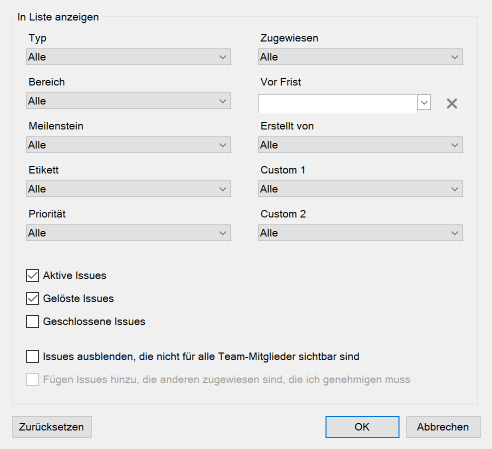492x449 pixels.
Task: Click the Zurücksetzen button
Action: (52, 427)
